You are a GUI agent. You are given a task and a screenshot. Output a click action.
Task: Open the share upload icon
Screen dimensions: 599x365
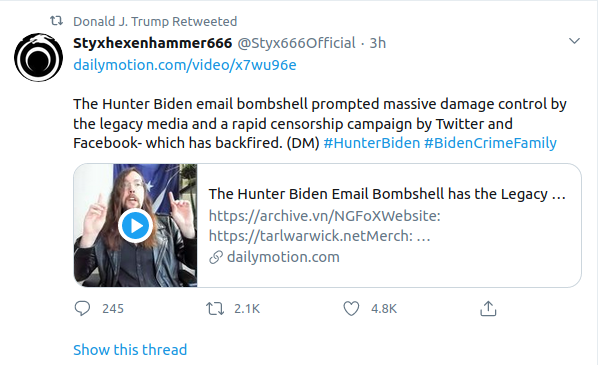(x=488, y=308)
